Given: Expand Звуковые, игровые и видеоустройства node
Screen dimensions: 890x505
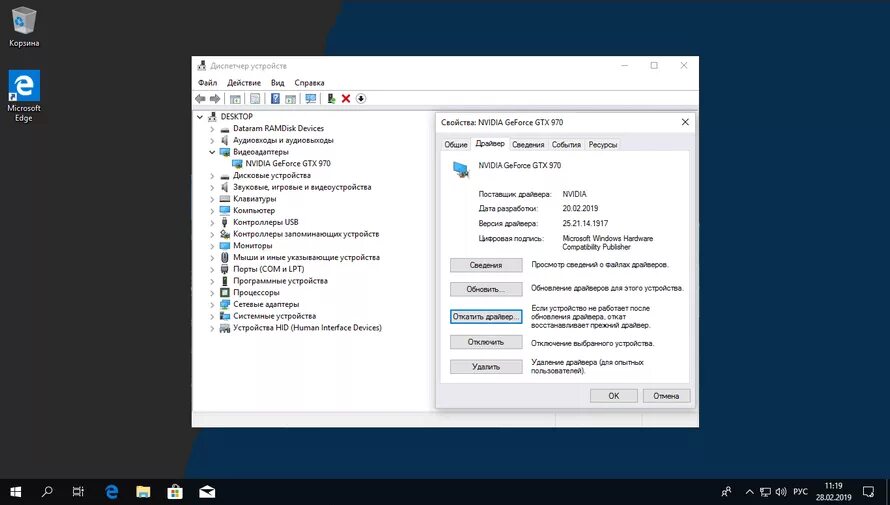Looking at the screenshot, I should click(x=212, y=187).
